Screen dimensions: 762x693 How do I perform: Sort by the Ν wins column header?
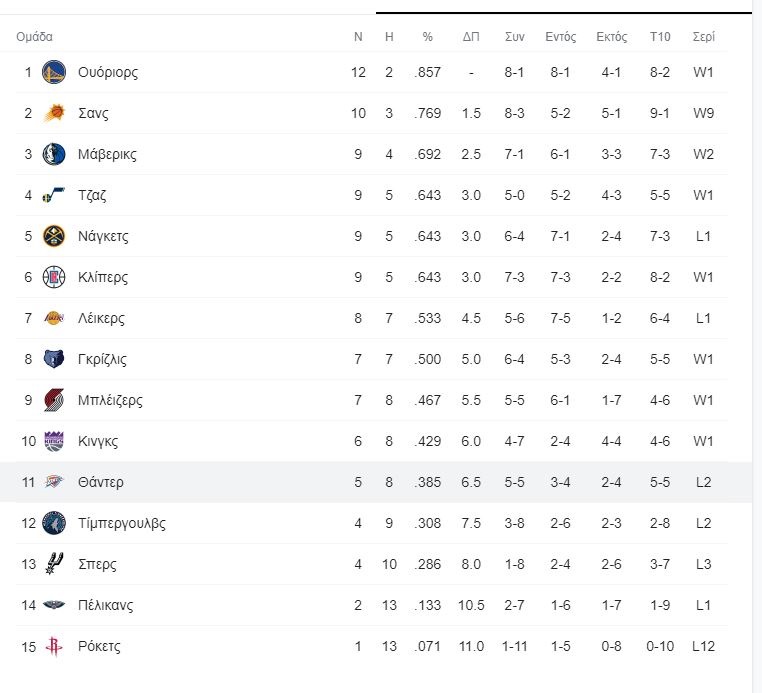pyautogui.click(x=358, y=36)
